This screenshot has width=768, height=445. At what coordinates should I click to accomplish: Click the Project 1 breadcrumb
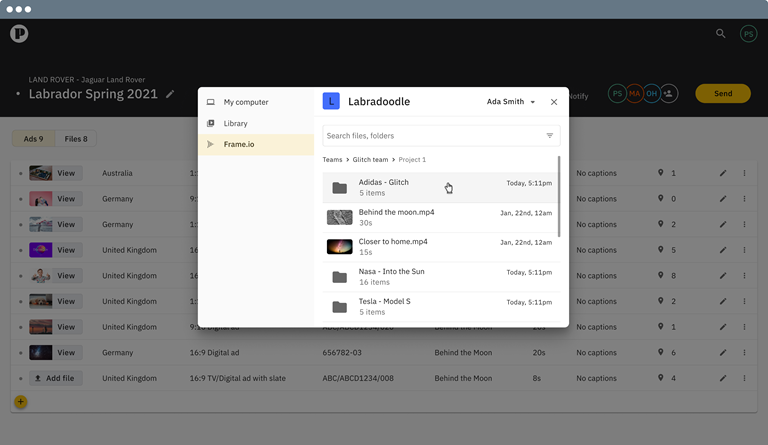pyautogui.click(x=412, y=160)
